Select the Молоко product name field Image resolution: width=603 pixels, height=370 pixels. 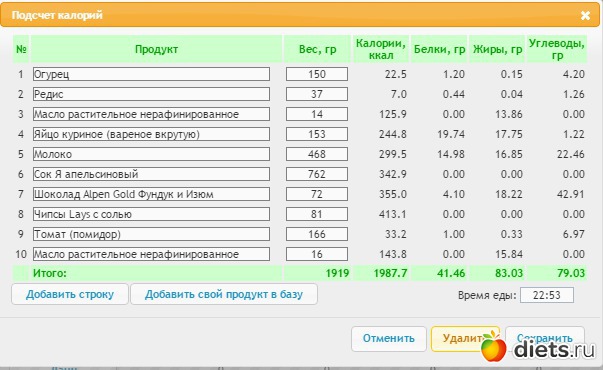click(151, 154)
